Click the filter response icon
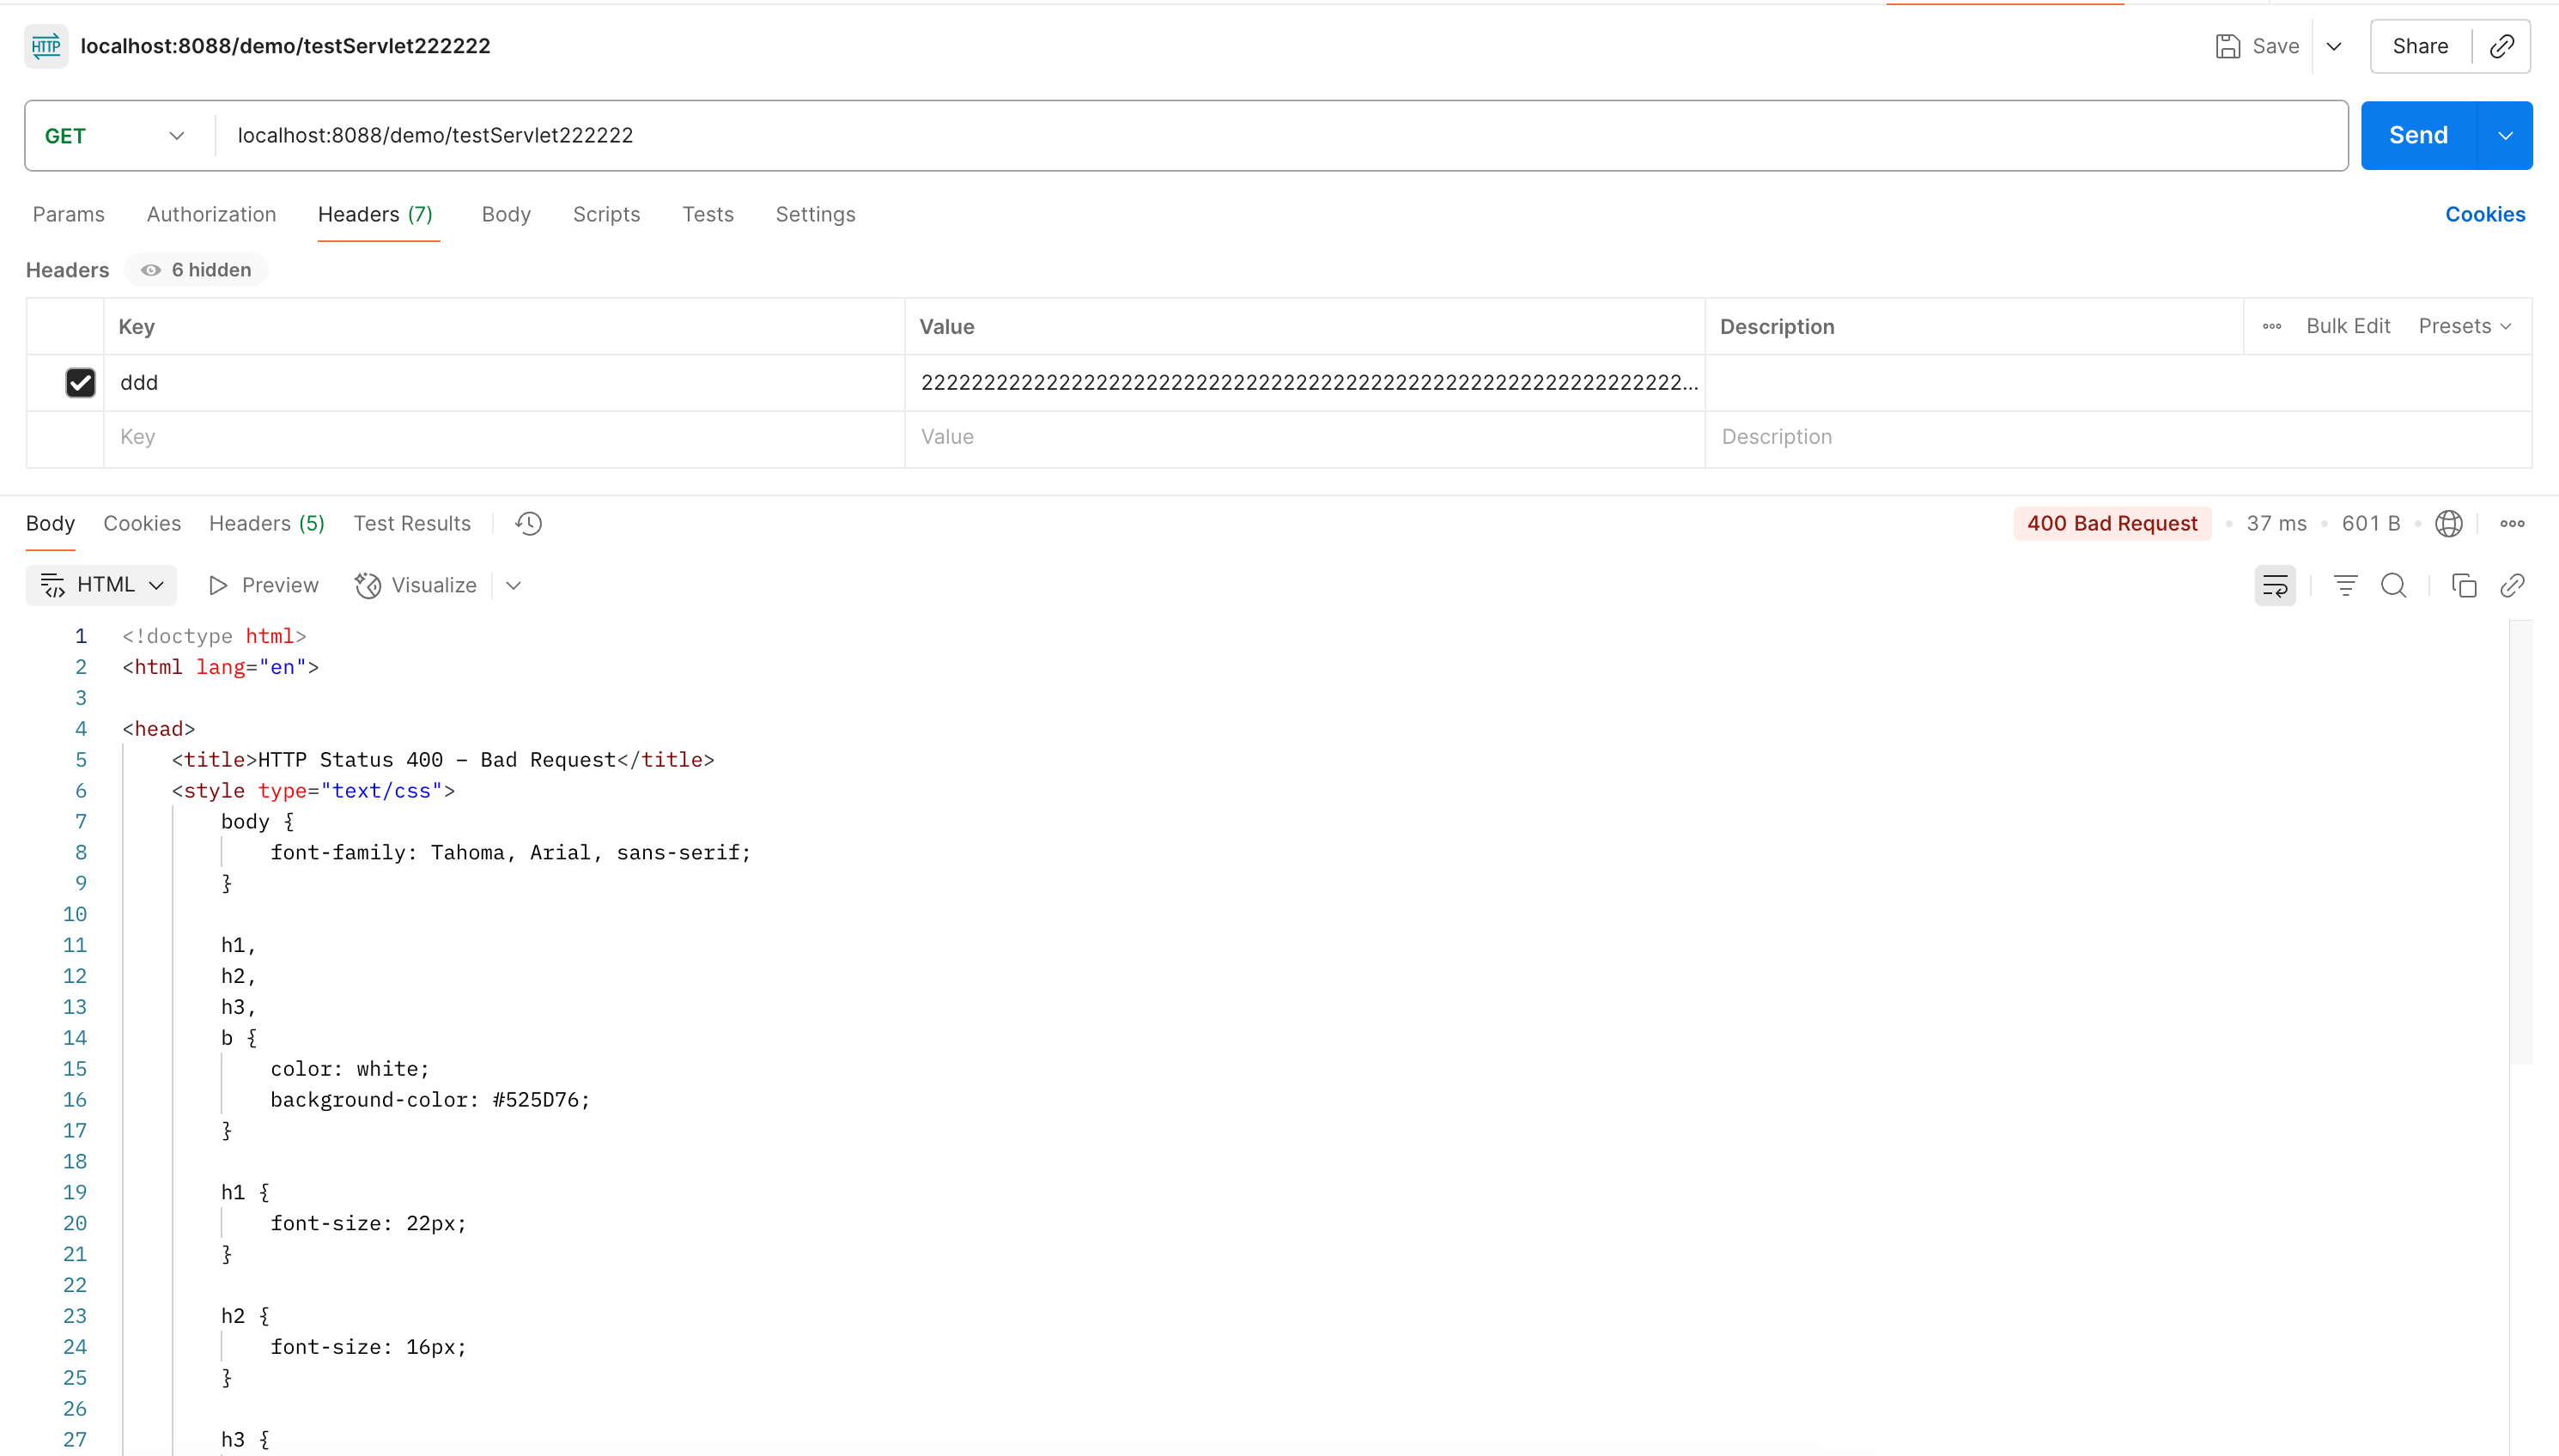The image size is (2559, 1456). pyautogui.click(x=2345, y=585)
